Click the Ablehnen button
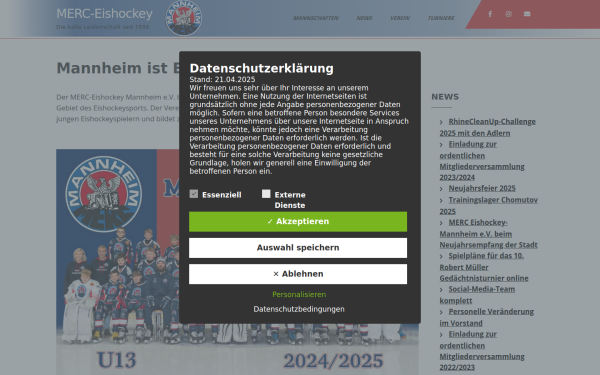This screenshot has height=375, width=600. (x=298, y=274)
